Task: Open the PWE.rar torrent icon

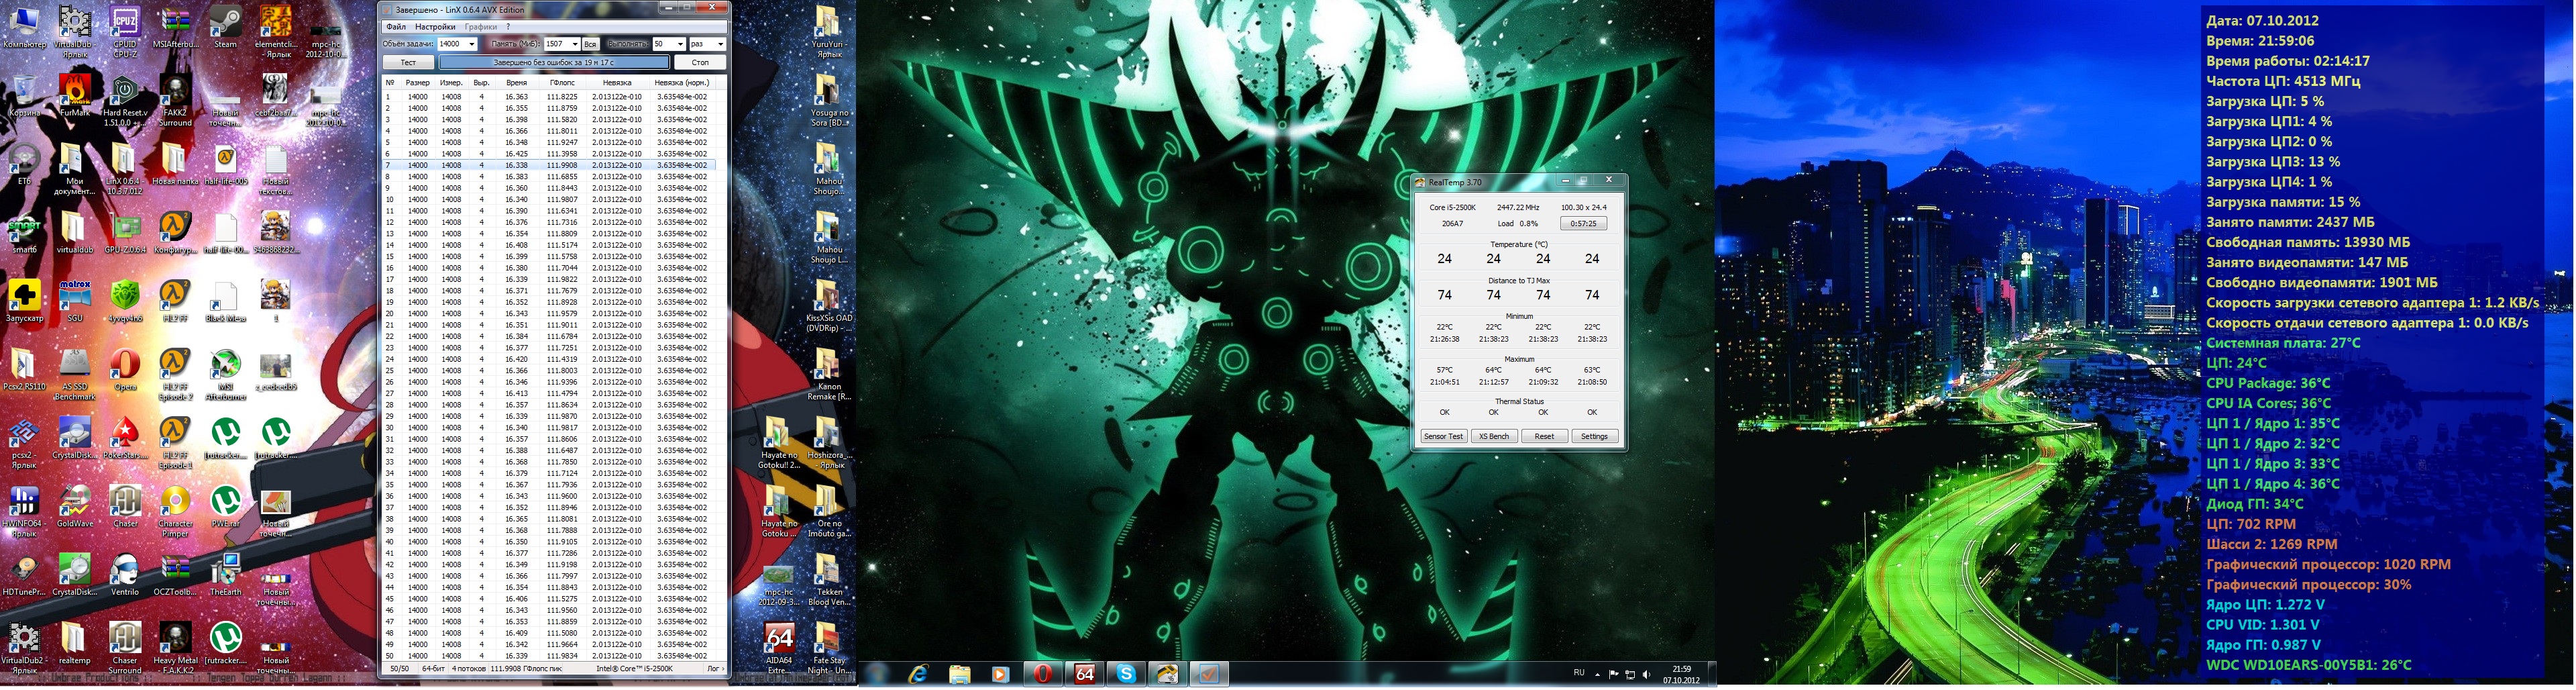Action: pyautogui.click(x=225, y=507)
